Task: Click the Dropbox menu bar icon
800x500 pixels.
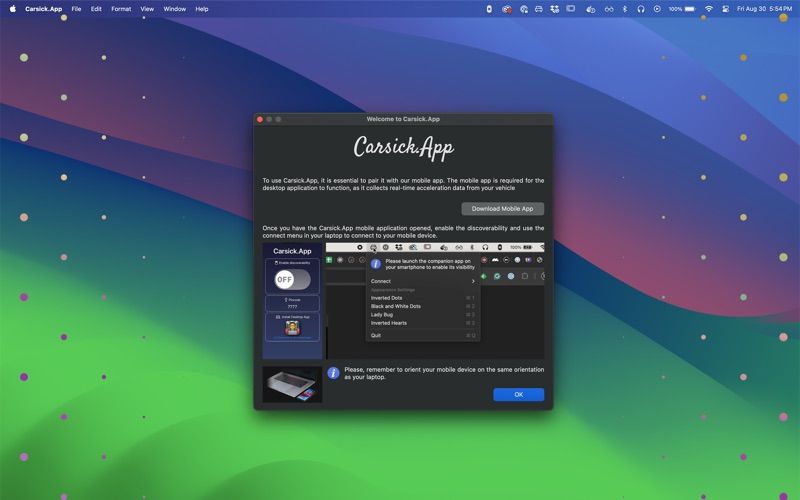Action: pos(555,9)
